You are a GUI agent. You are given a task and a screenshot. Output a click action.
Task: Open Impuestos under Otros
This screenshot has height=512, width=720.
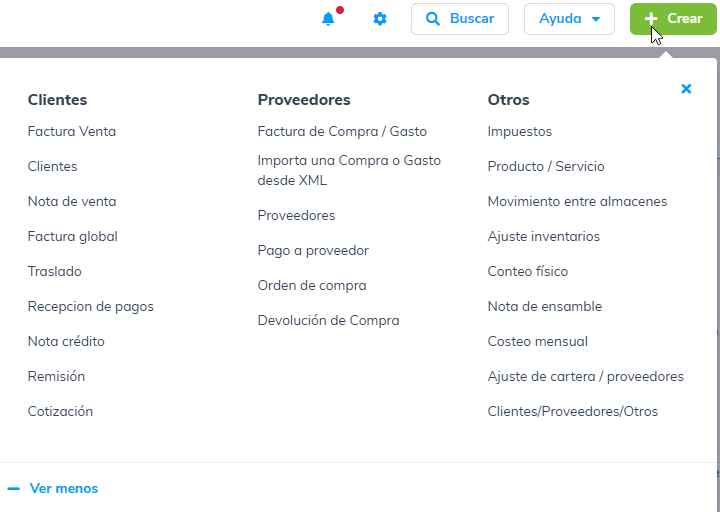(x=520, y=131)
